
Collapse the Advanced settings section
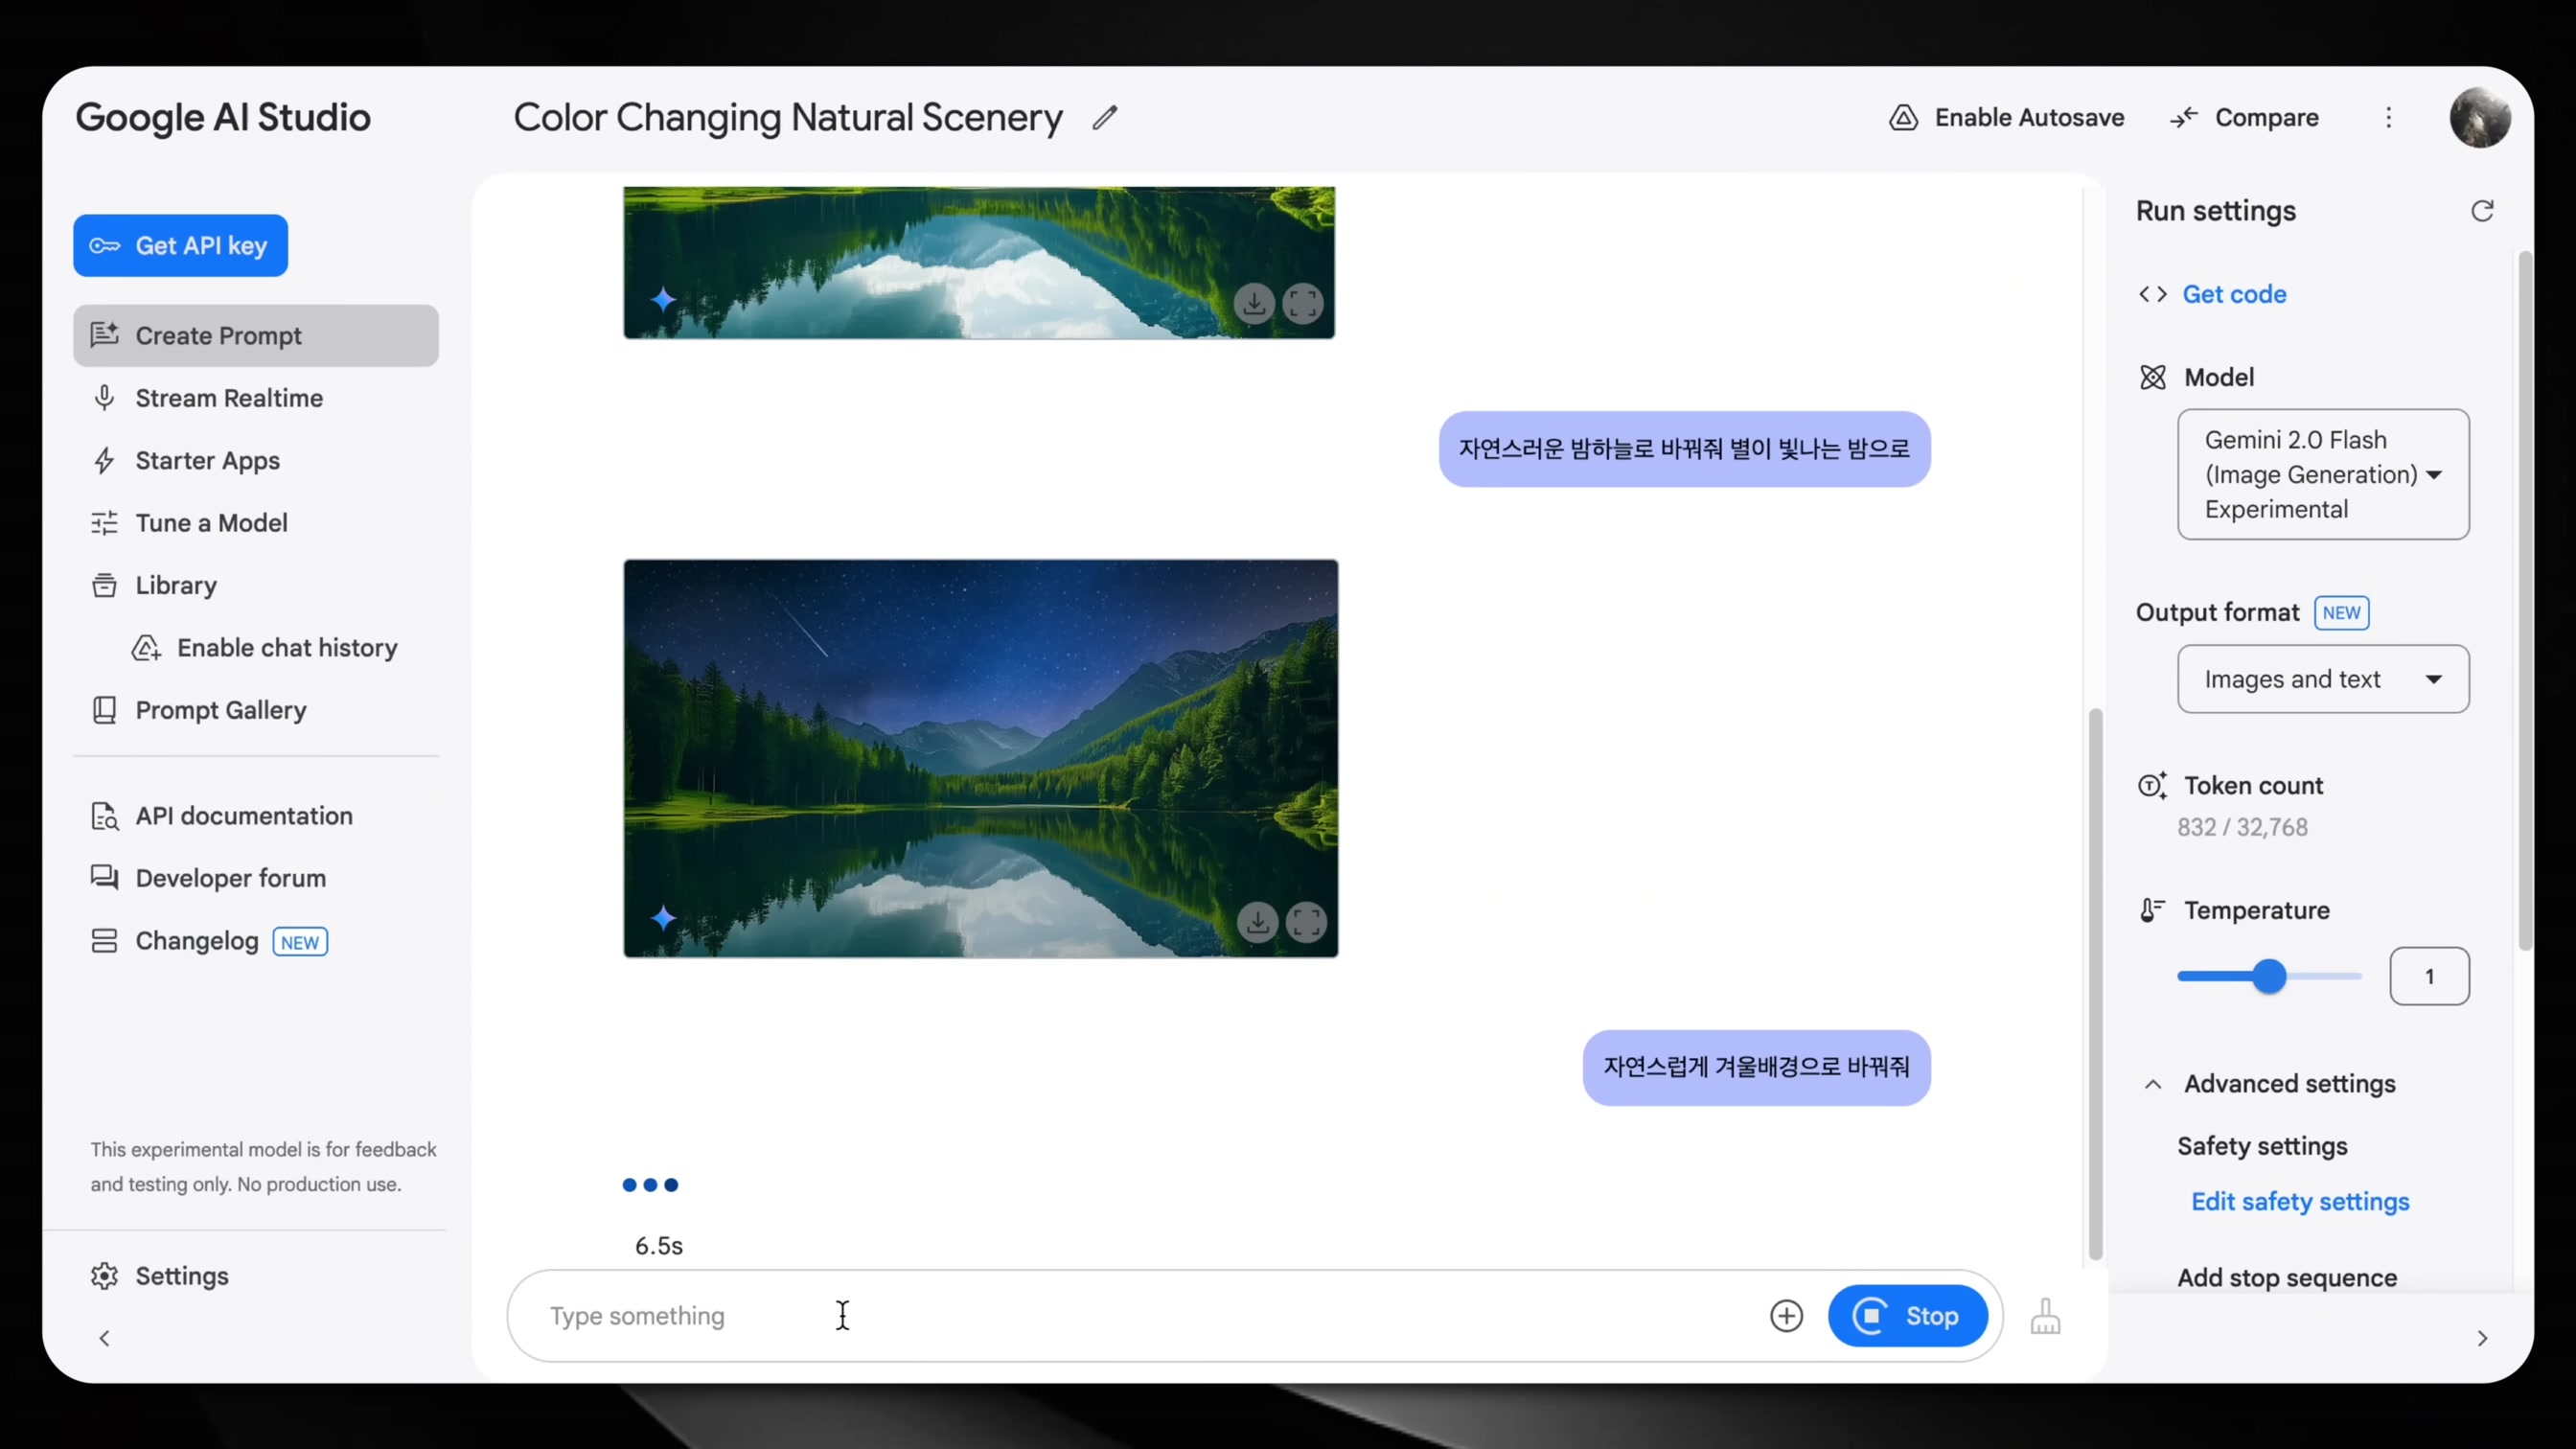[x=2152, y=1084]
